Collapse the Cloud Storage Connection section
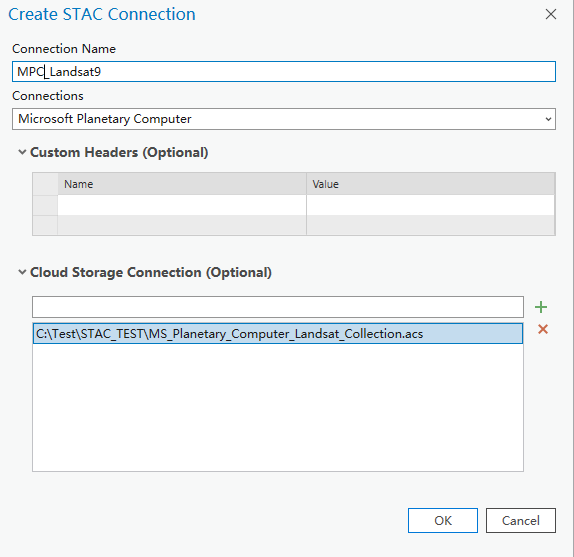 [22, 272]
